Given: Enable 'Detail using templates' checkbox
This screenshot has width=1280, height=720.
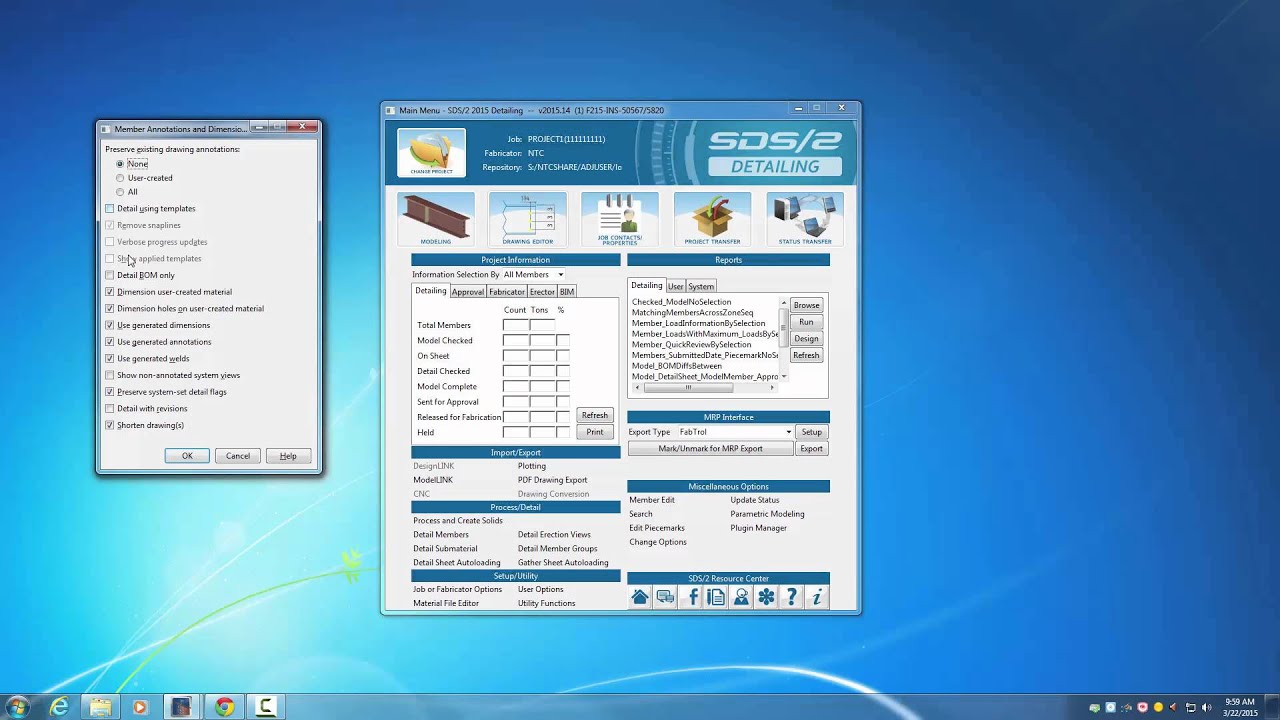Looking at the screenshot, I should coord(110,209).
